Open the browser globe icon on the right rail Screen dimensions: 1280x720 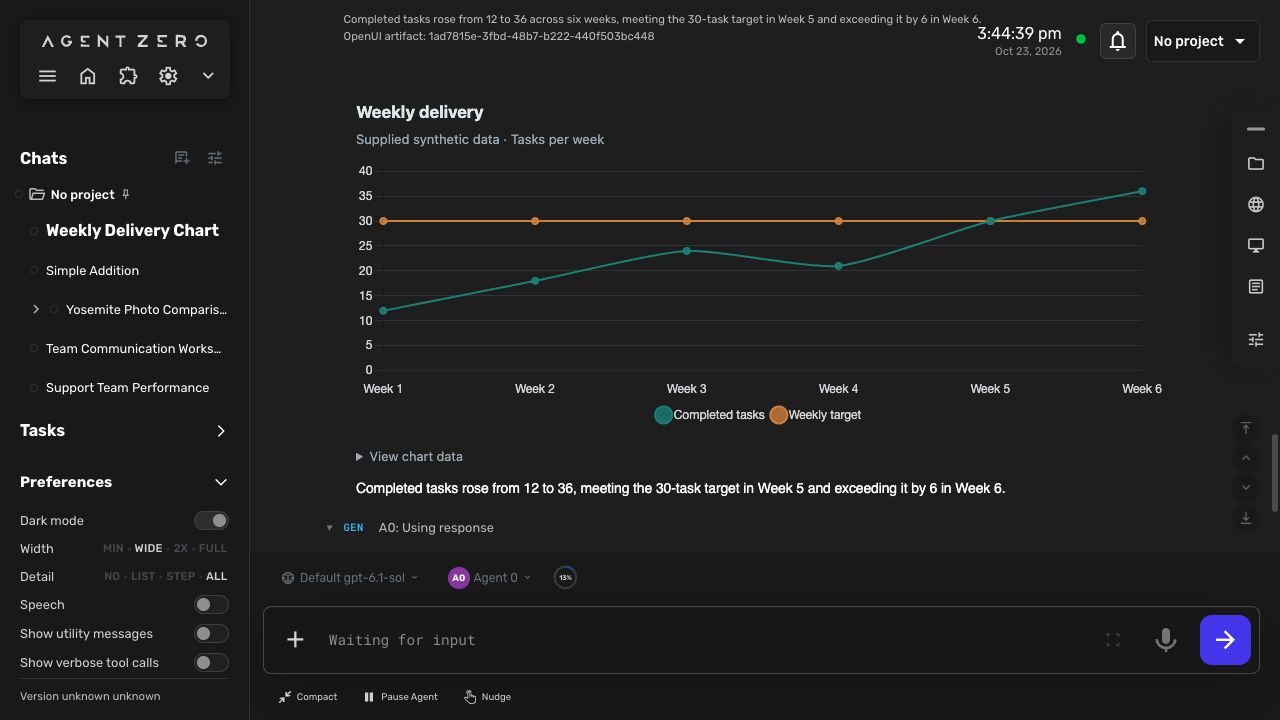(x=1256, y=205)
